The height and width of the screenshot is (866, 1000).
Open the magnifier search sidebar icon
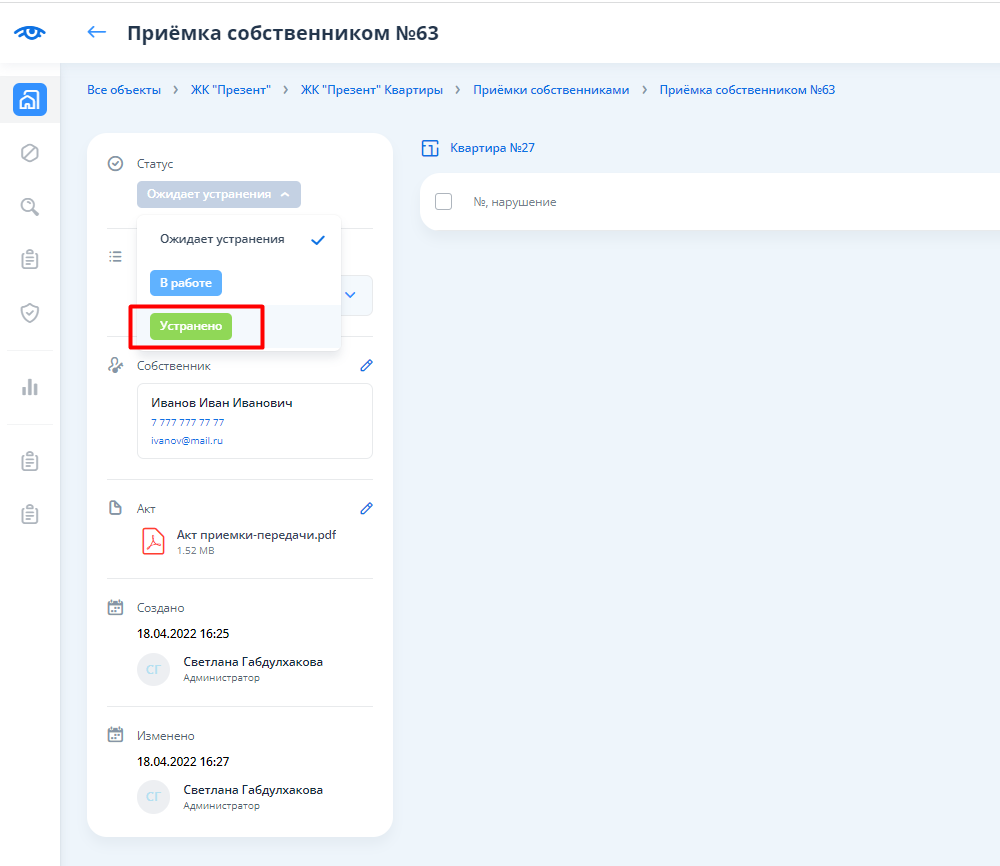click(x=30, y=206)
